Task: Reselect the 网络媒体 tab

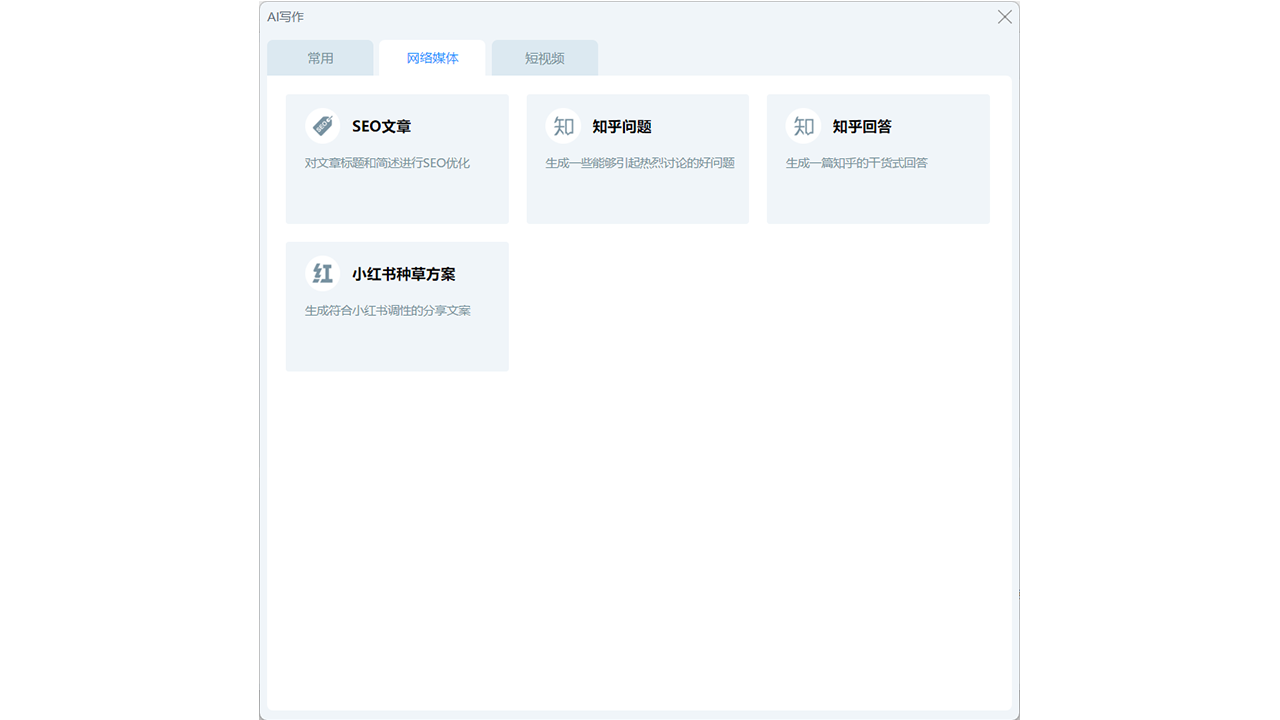Action: click(x=431, y=58)
